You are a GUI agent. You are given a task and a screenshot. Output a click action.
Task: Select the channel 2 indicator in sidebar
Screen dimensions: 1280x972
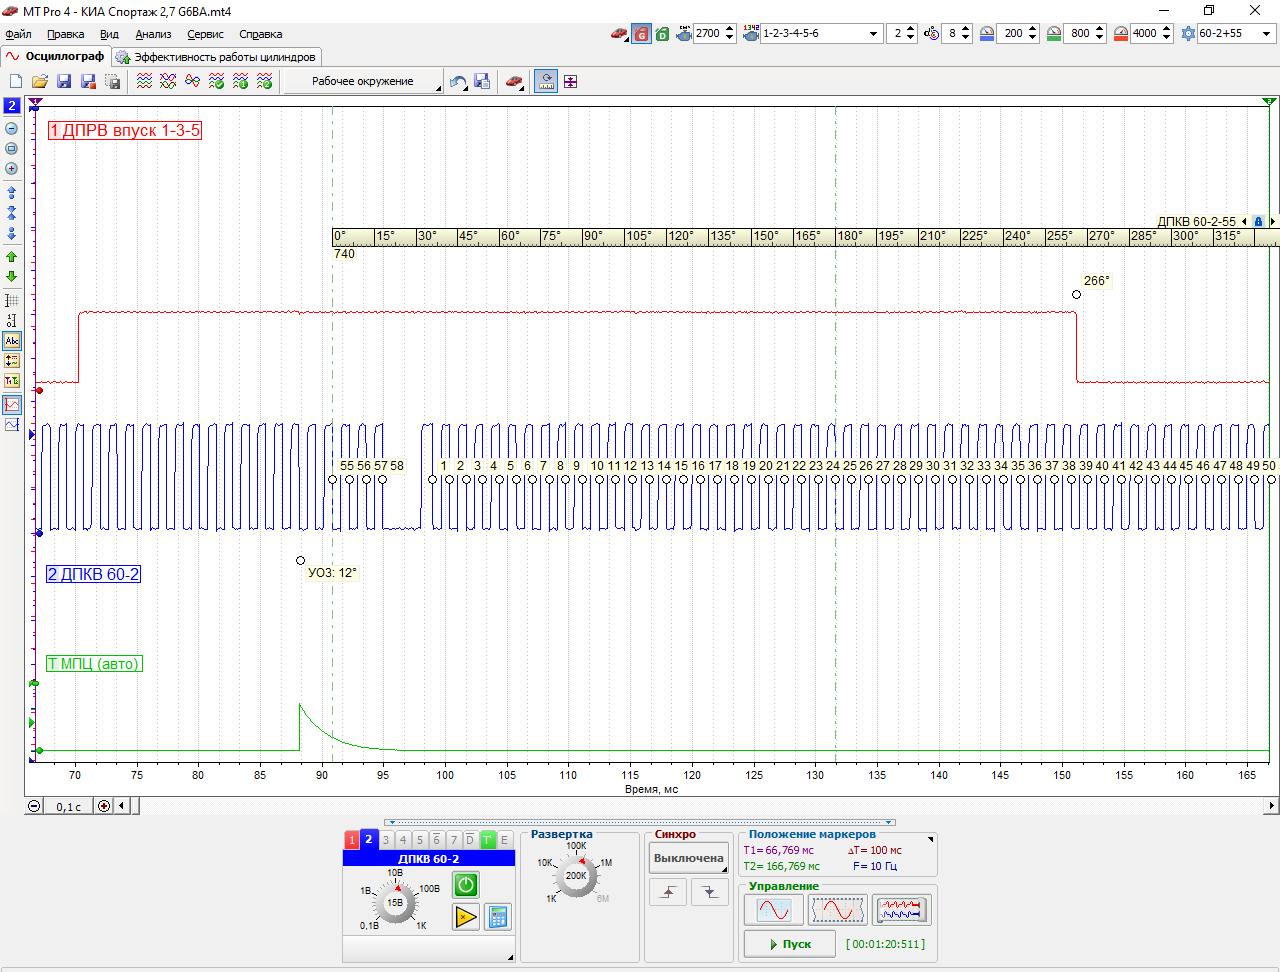pyautogui.click(x=12, y=105)
